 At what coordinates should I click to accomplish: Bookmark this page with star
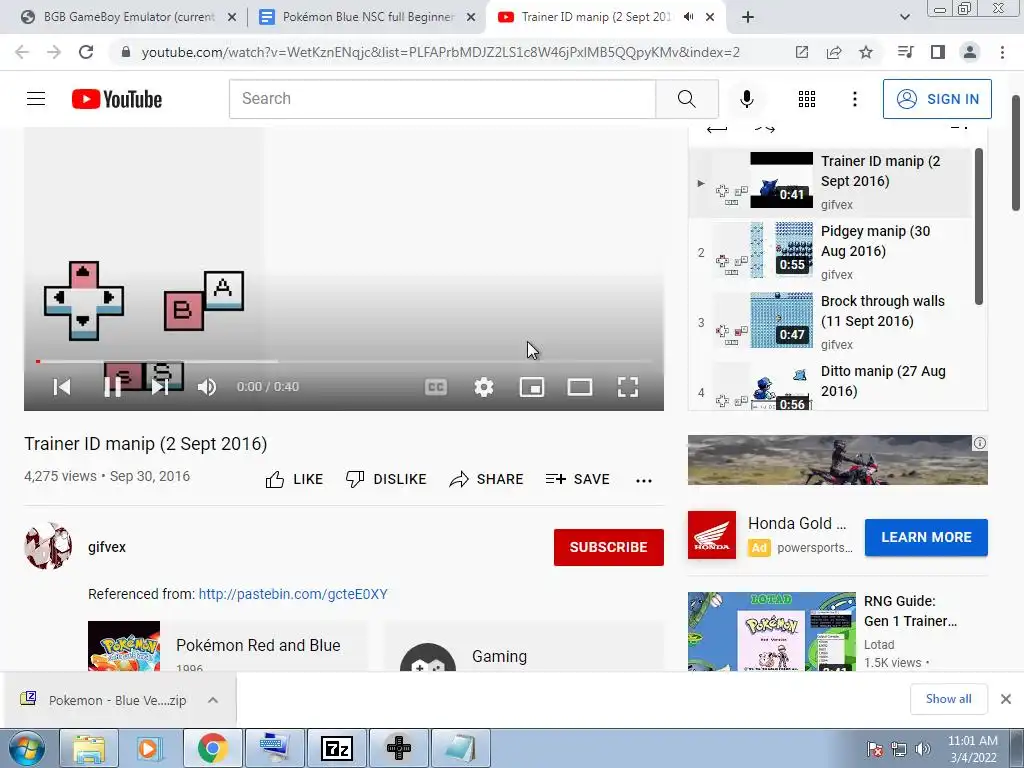[x=866, y=52]
